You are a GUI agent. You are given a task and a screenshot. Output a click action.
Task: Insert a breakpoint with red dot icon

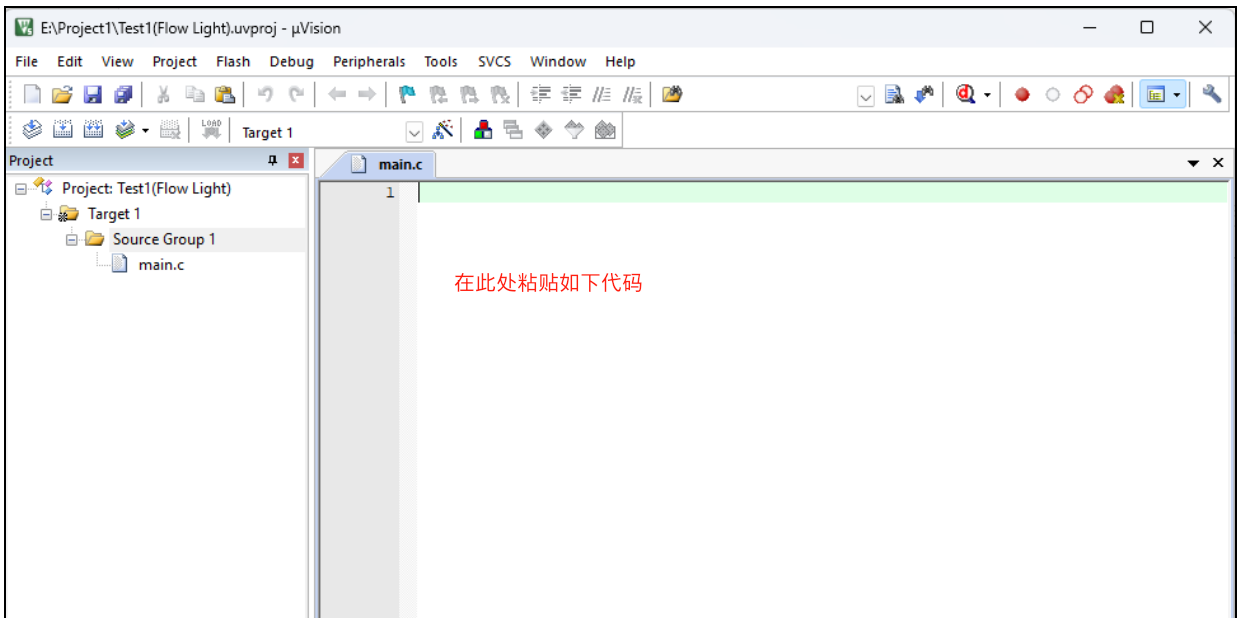(1021, 95)
